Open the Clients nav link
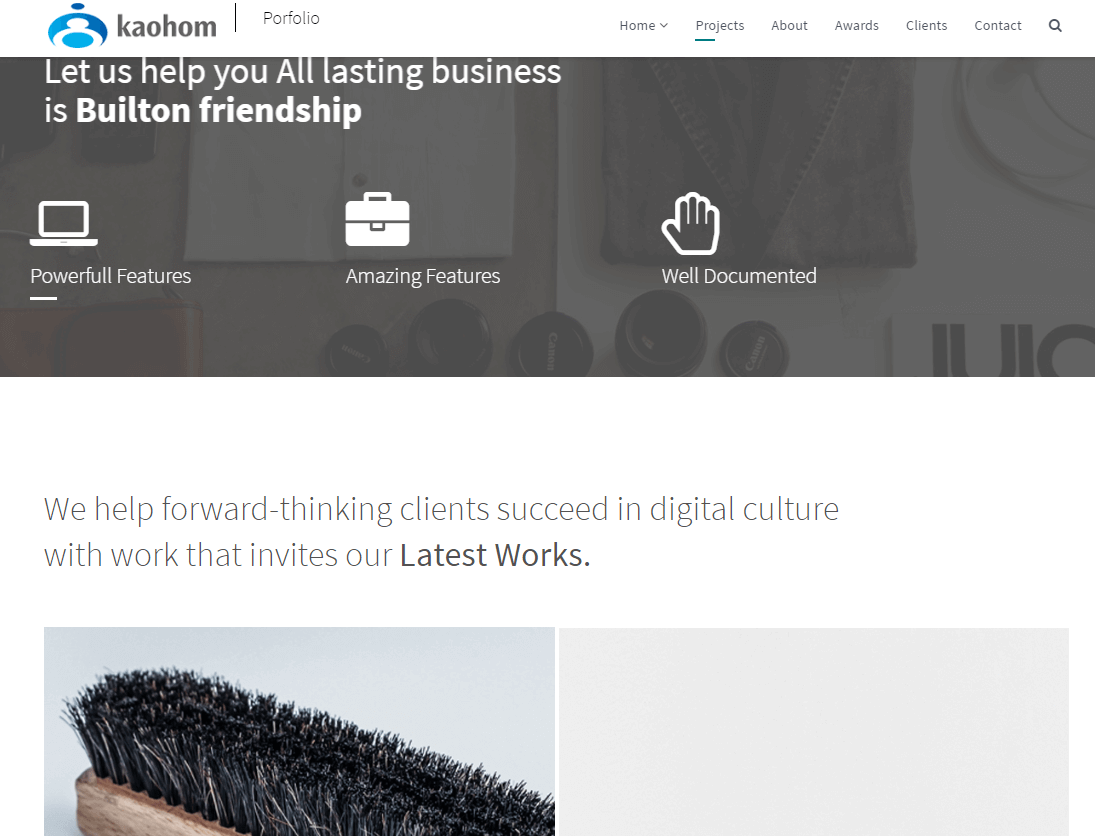Viewport: 1095px width, 836px height. point(926,26)
